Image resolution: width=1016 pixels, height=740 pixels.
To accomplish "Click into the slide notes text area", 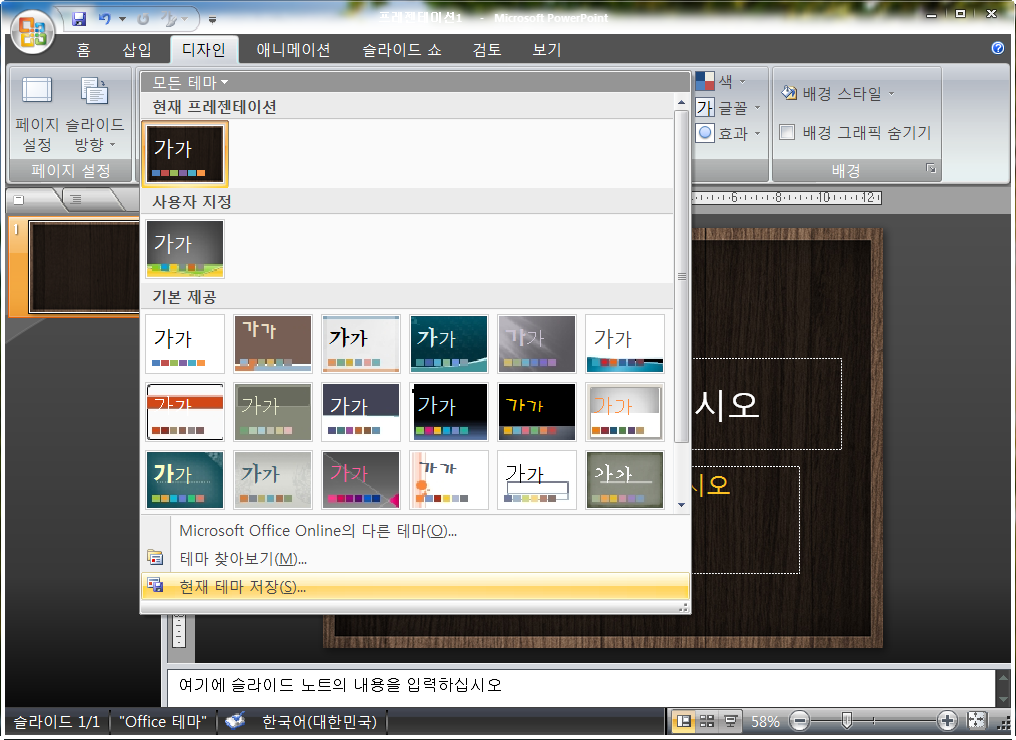I will pos(581,686).
